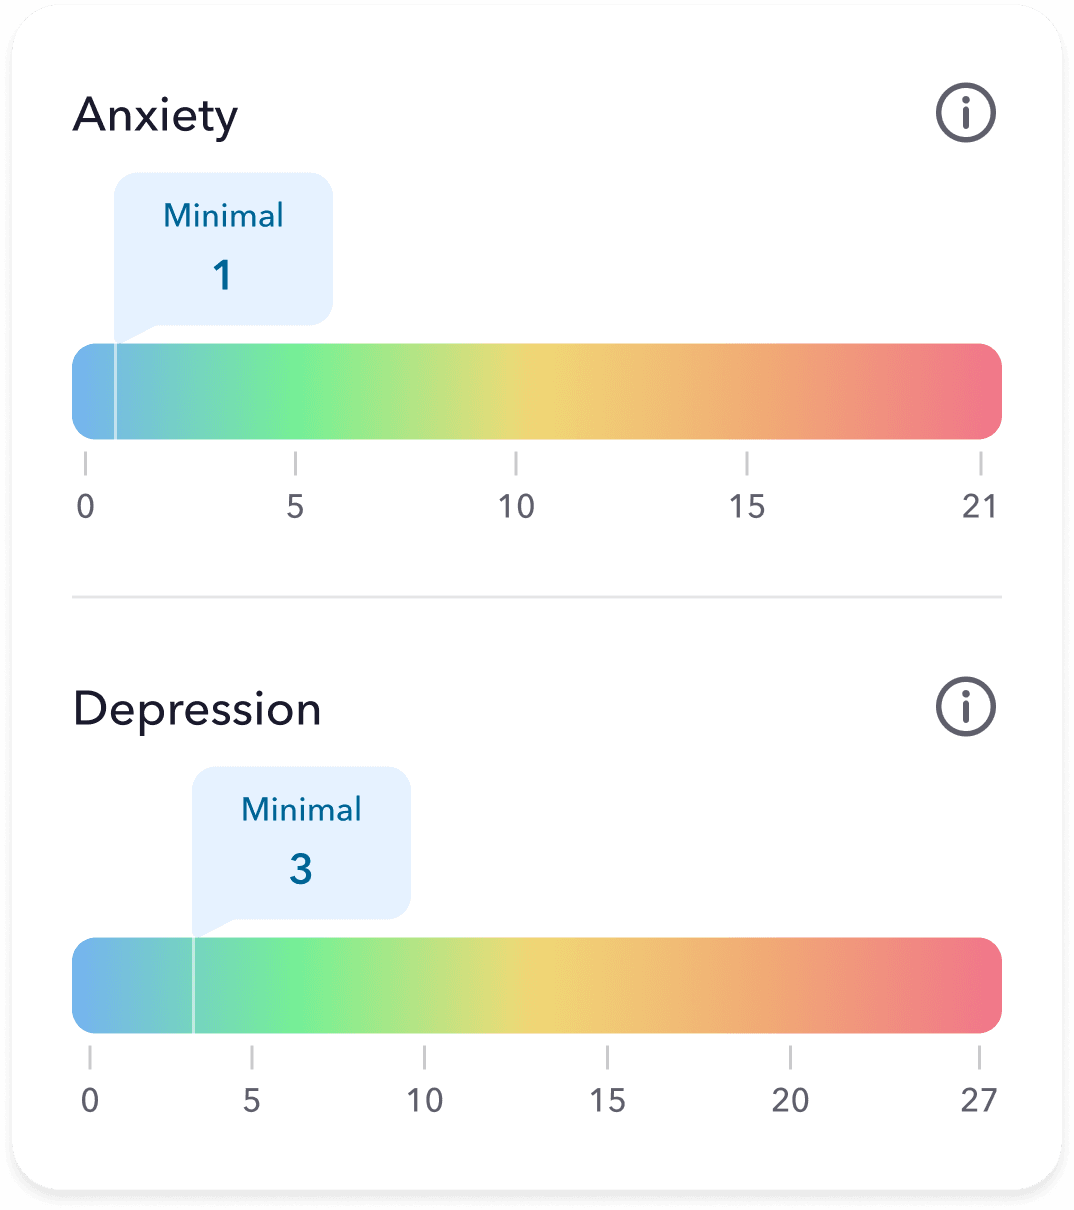This screenshot has height=1210, width=1074.
Task: Select the 27 tick label on the Depression scale
Action: [x=977, y=1100]
